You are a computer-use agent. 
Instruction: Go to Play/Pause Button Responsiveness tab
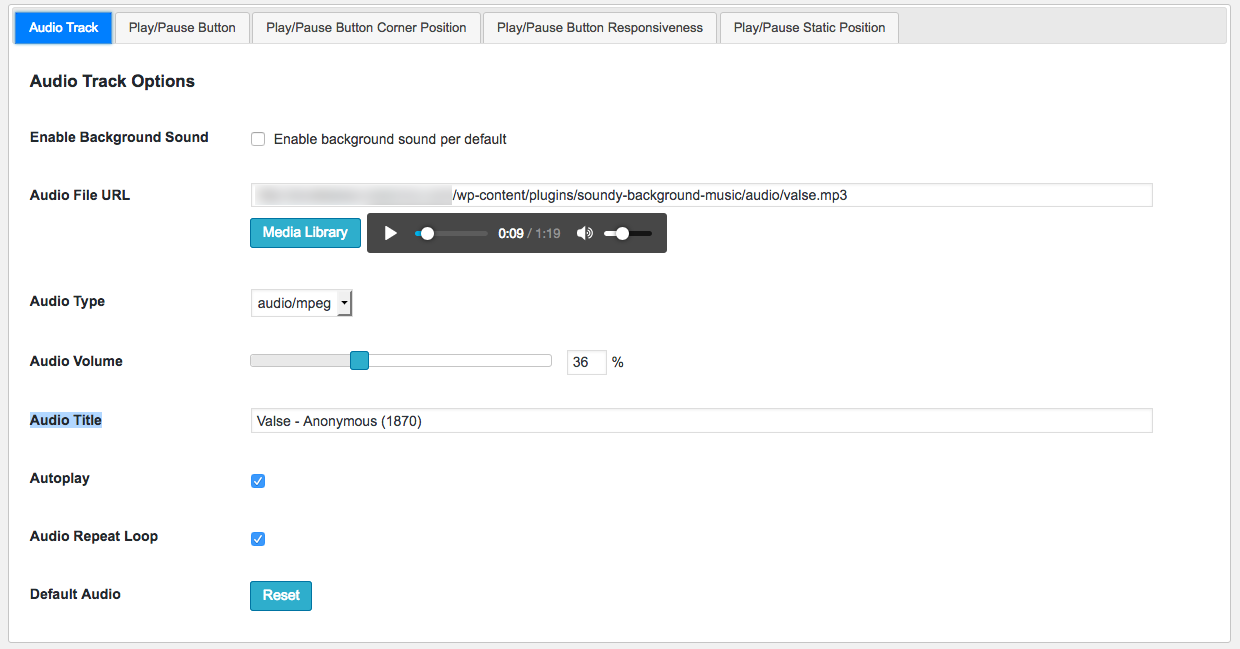[600, 28]
